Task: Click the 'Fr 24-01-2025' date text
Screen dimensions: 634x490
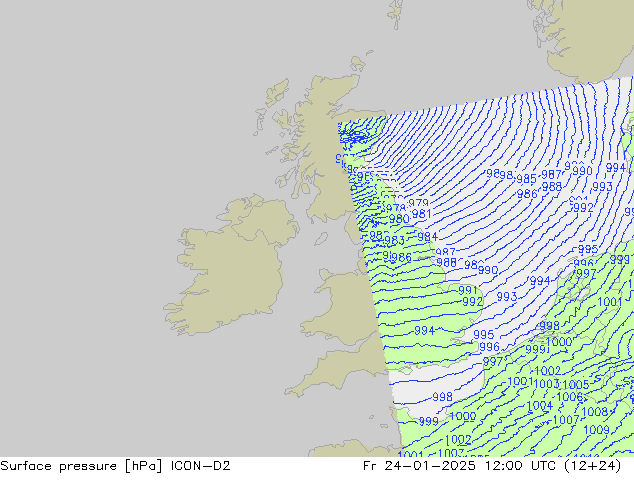Action: [x=419, y=466]
